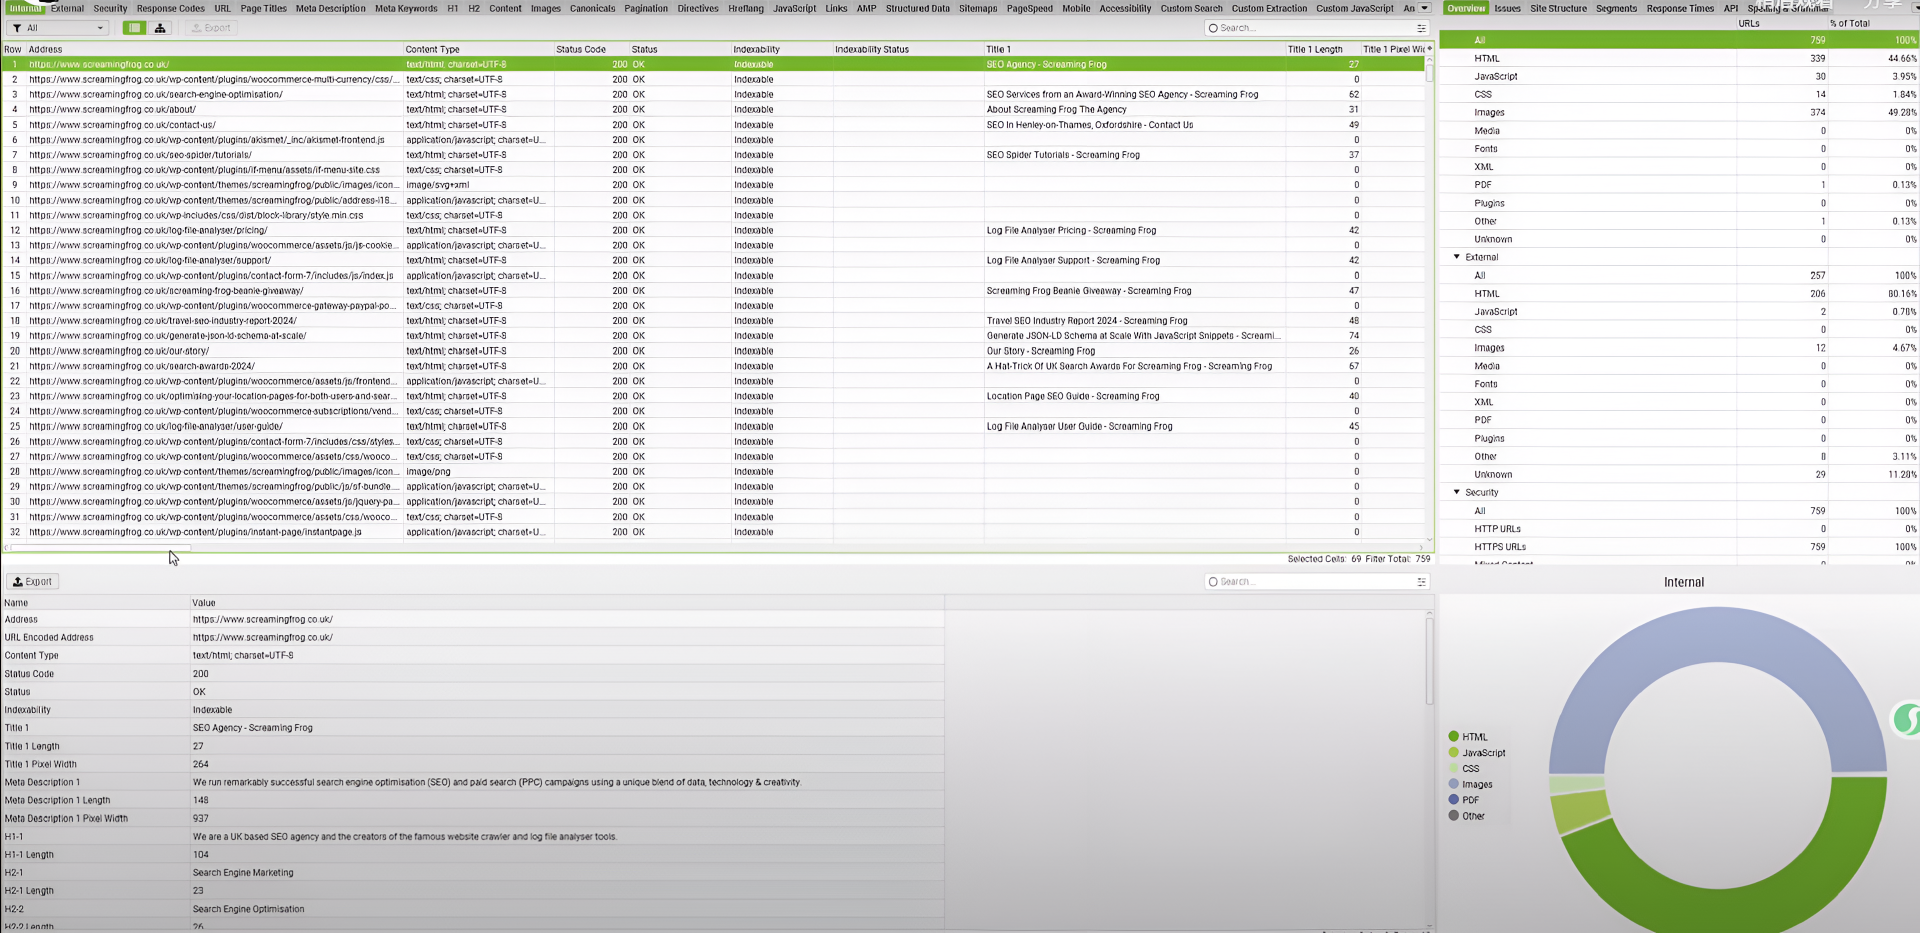Select the External tab

[68, 8]
